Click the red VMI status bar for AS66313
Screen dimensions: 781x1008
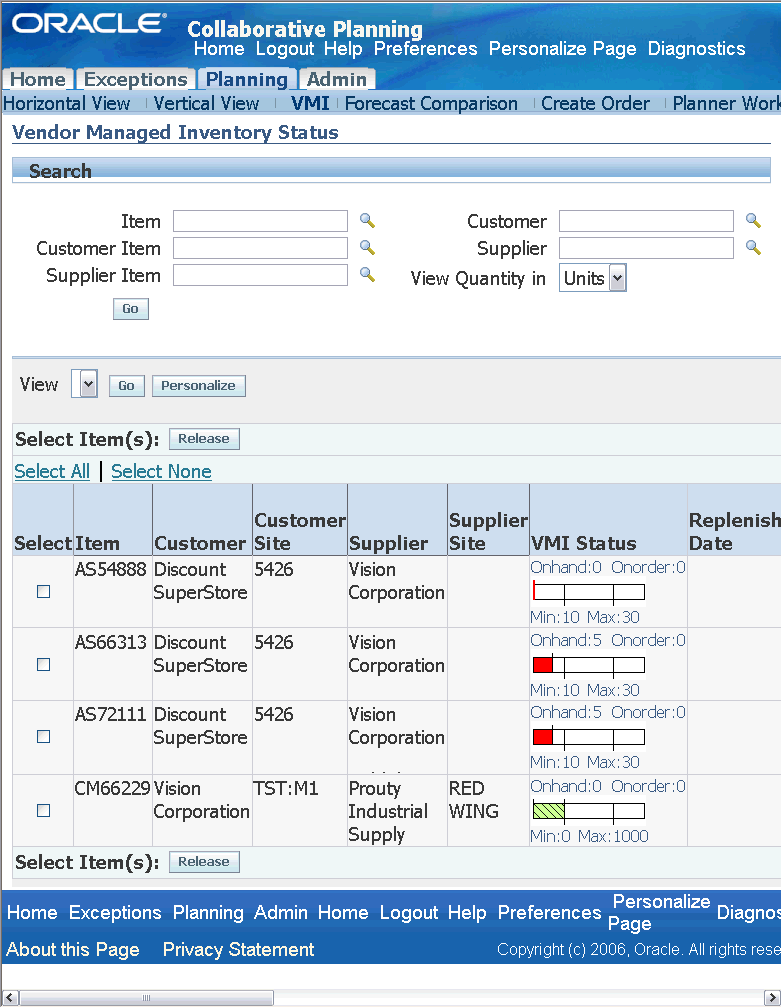coord(589,665)
